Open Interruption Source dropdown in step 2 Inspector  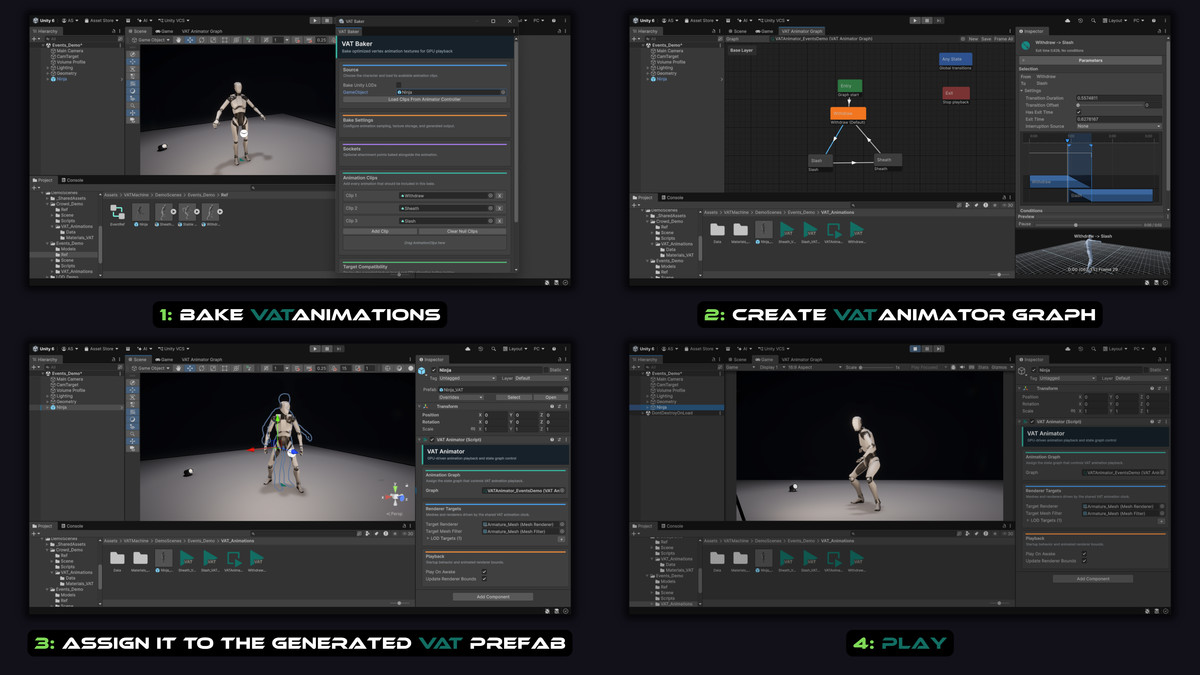1119,126
